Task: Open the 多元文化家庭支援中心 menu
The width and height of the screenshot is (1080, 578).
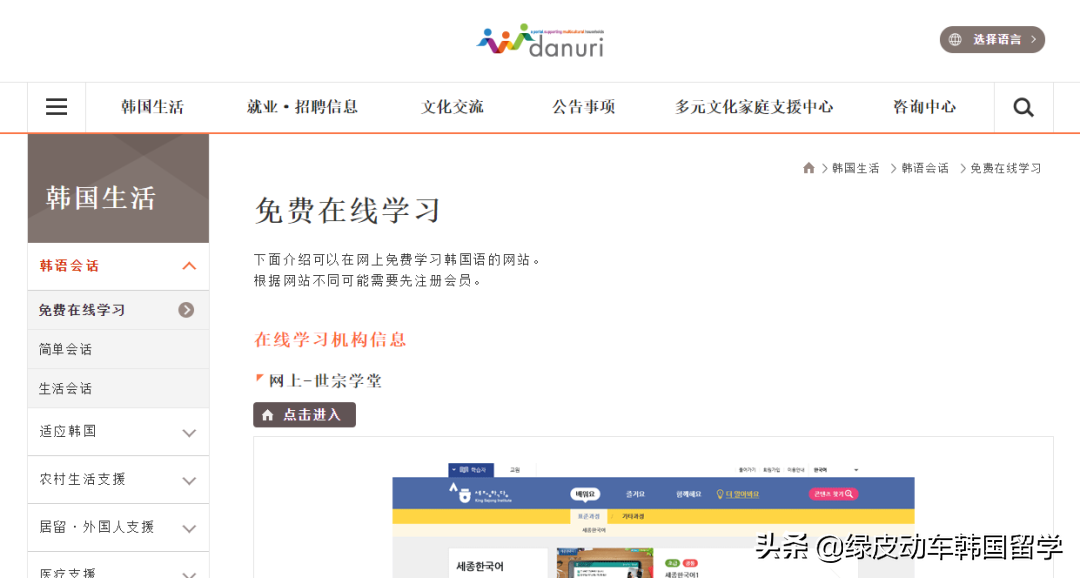Action: (x=753, y=107)
